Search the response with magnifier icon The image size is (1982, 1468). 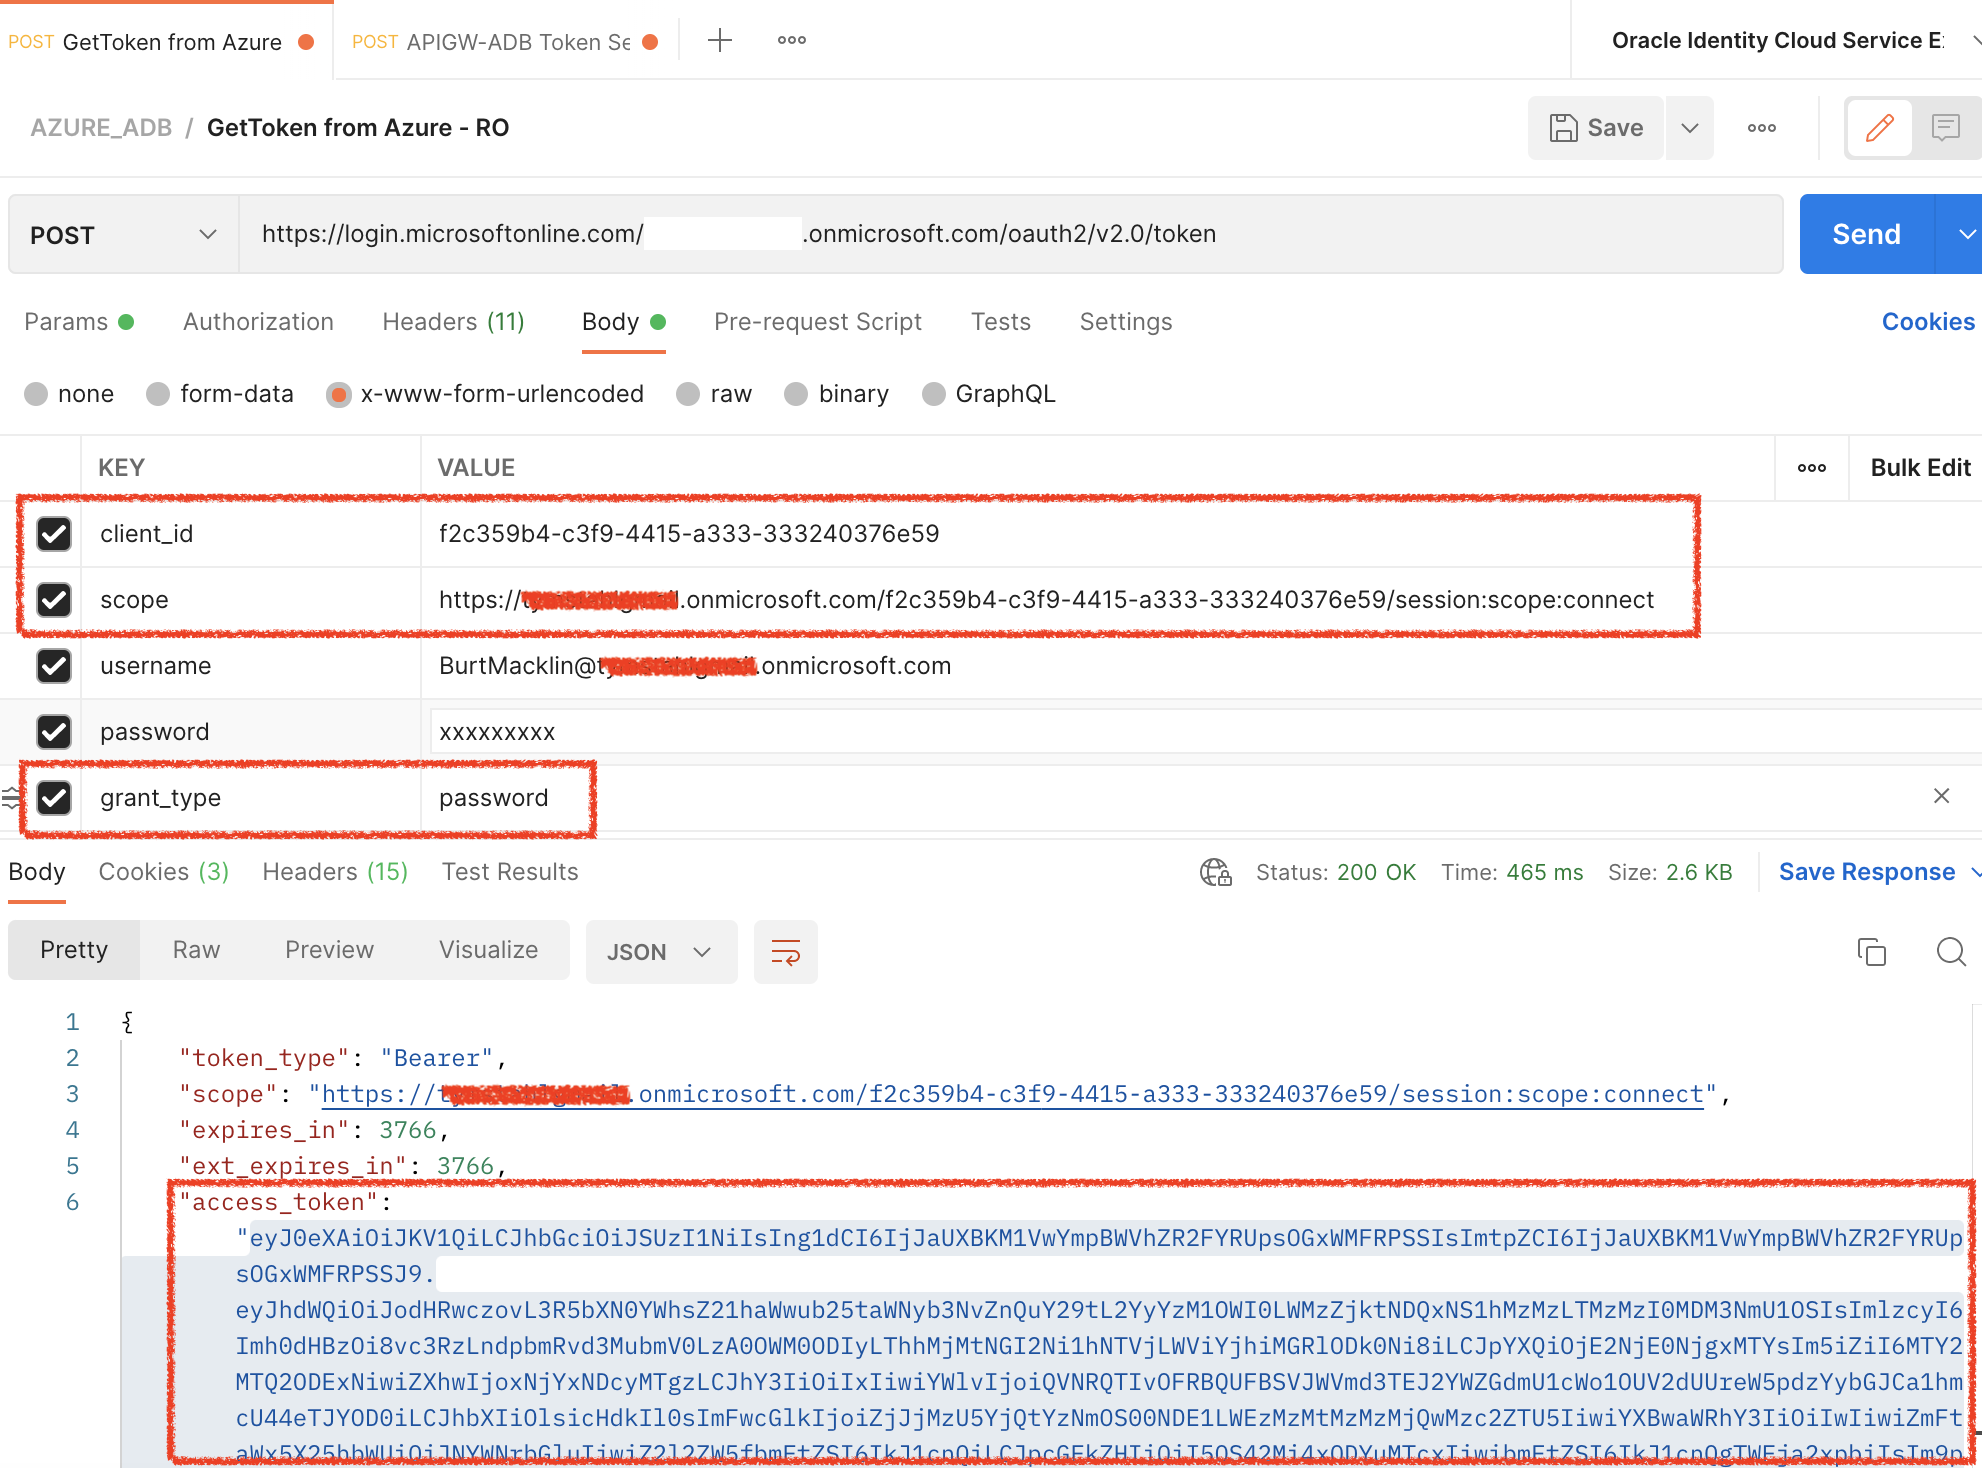click(1950, 951)
